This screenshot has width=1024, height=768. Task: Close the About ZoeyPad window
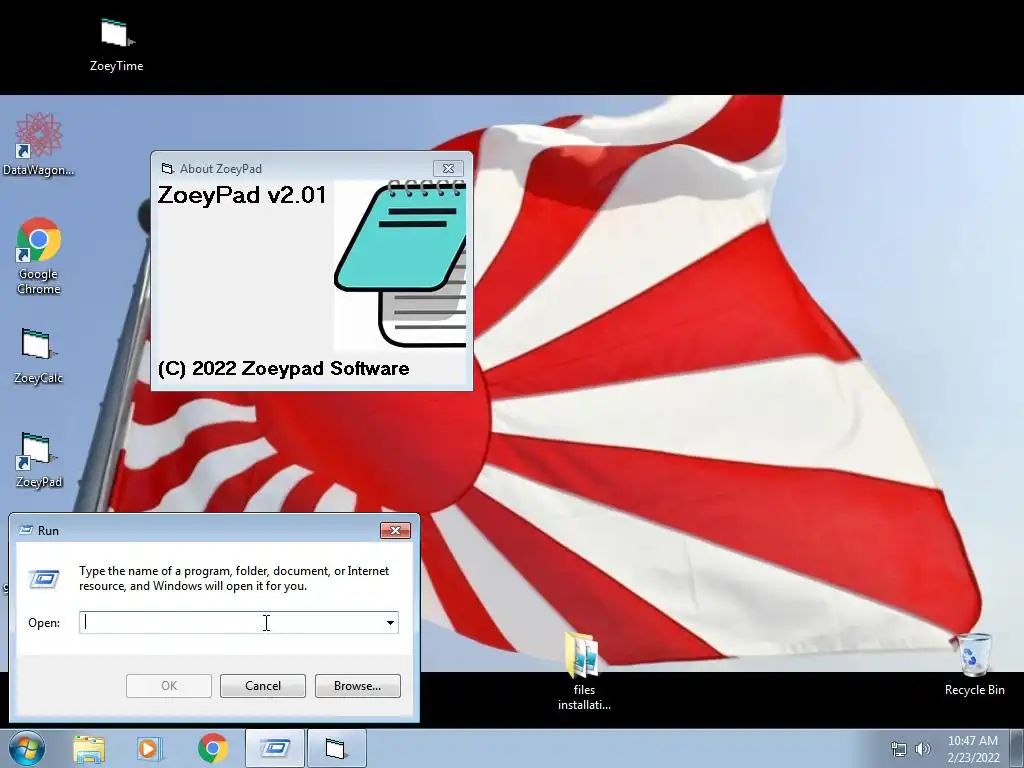click(448, 168)
